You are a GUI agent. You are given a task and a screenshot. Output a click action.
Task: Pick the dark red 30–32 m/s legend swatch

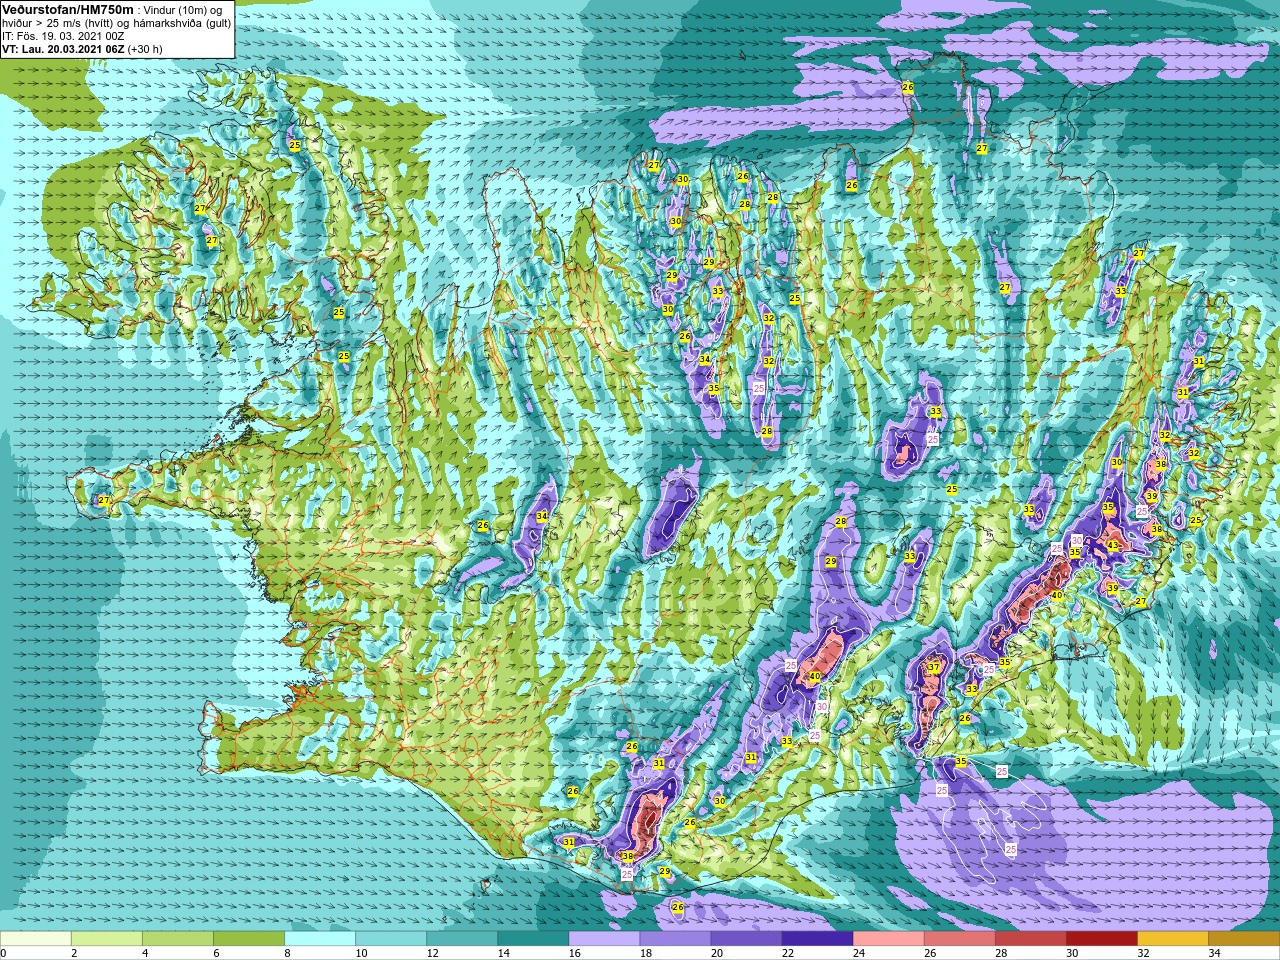[x=1101, y=939]
